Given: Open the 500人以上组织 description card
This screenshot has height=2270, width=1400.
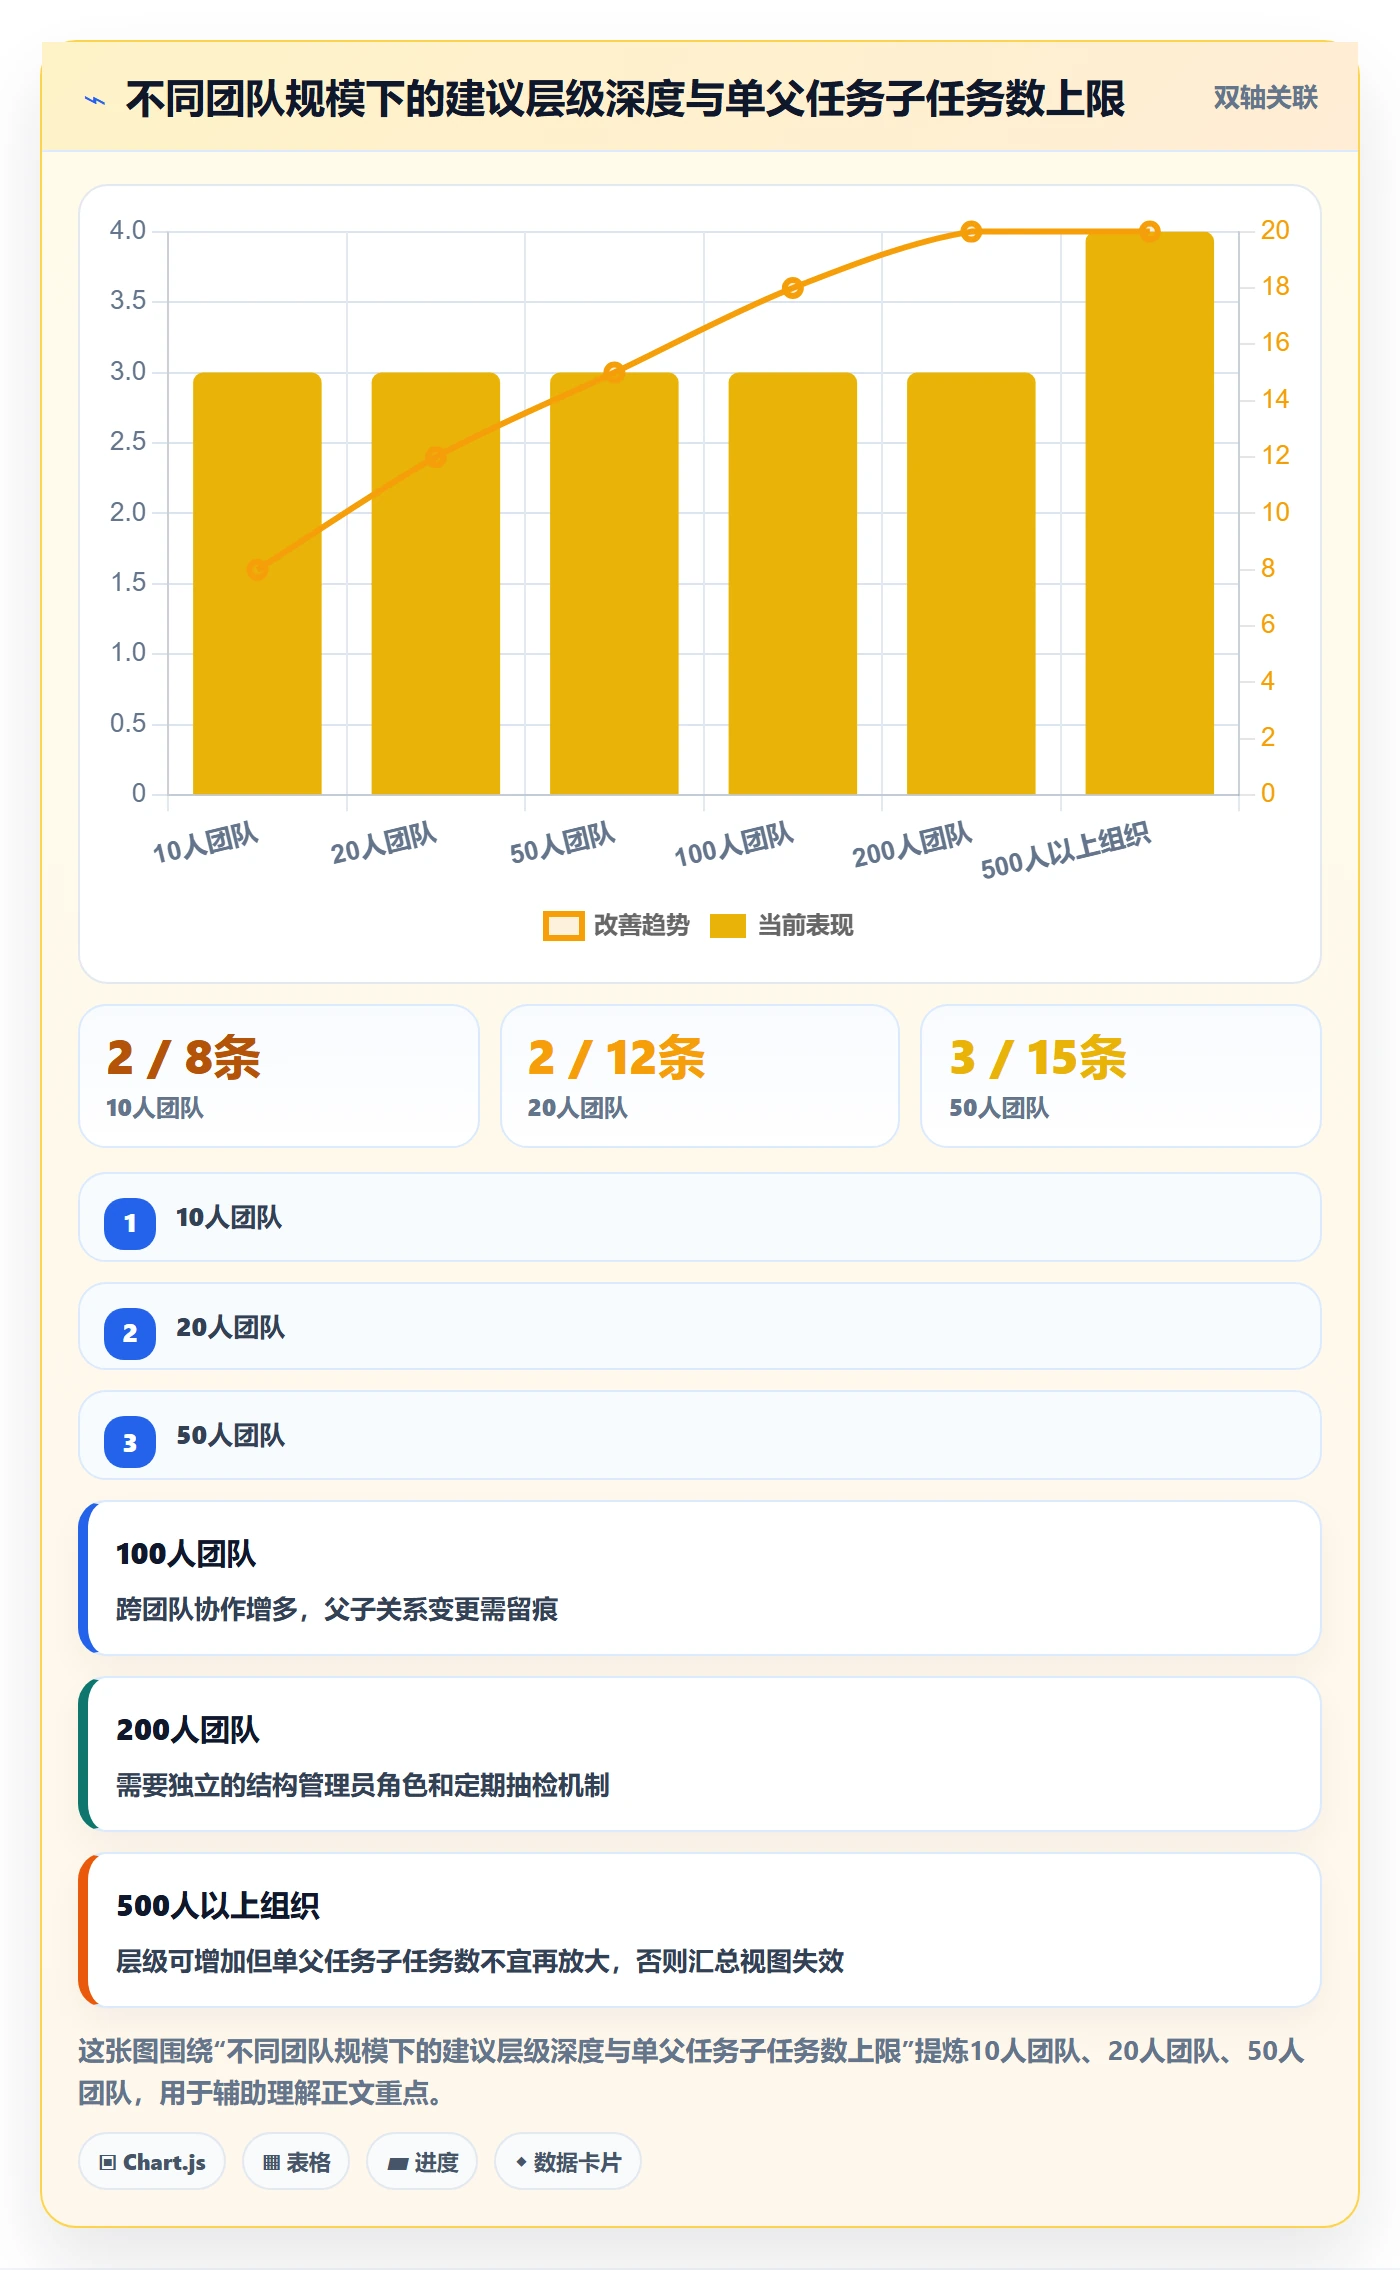Looking at the screenshot, I should [700, 1930].
